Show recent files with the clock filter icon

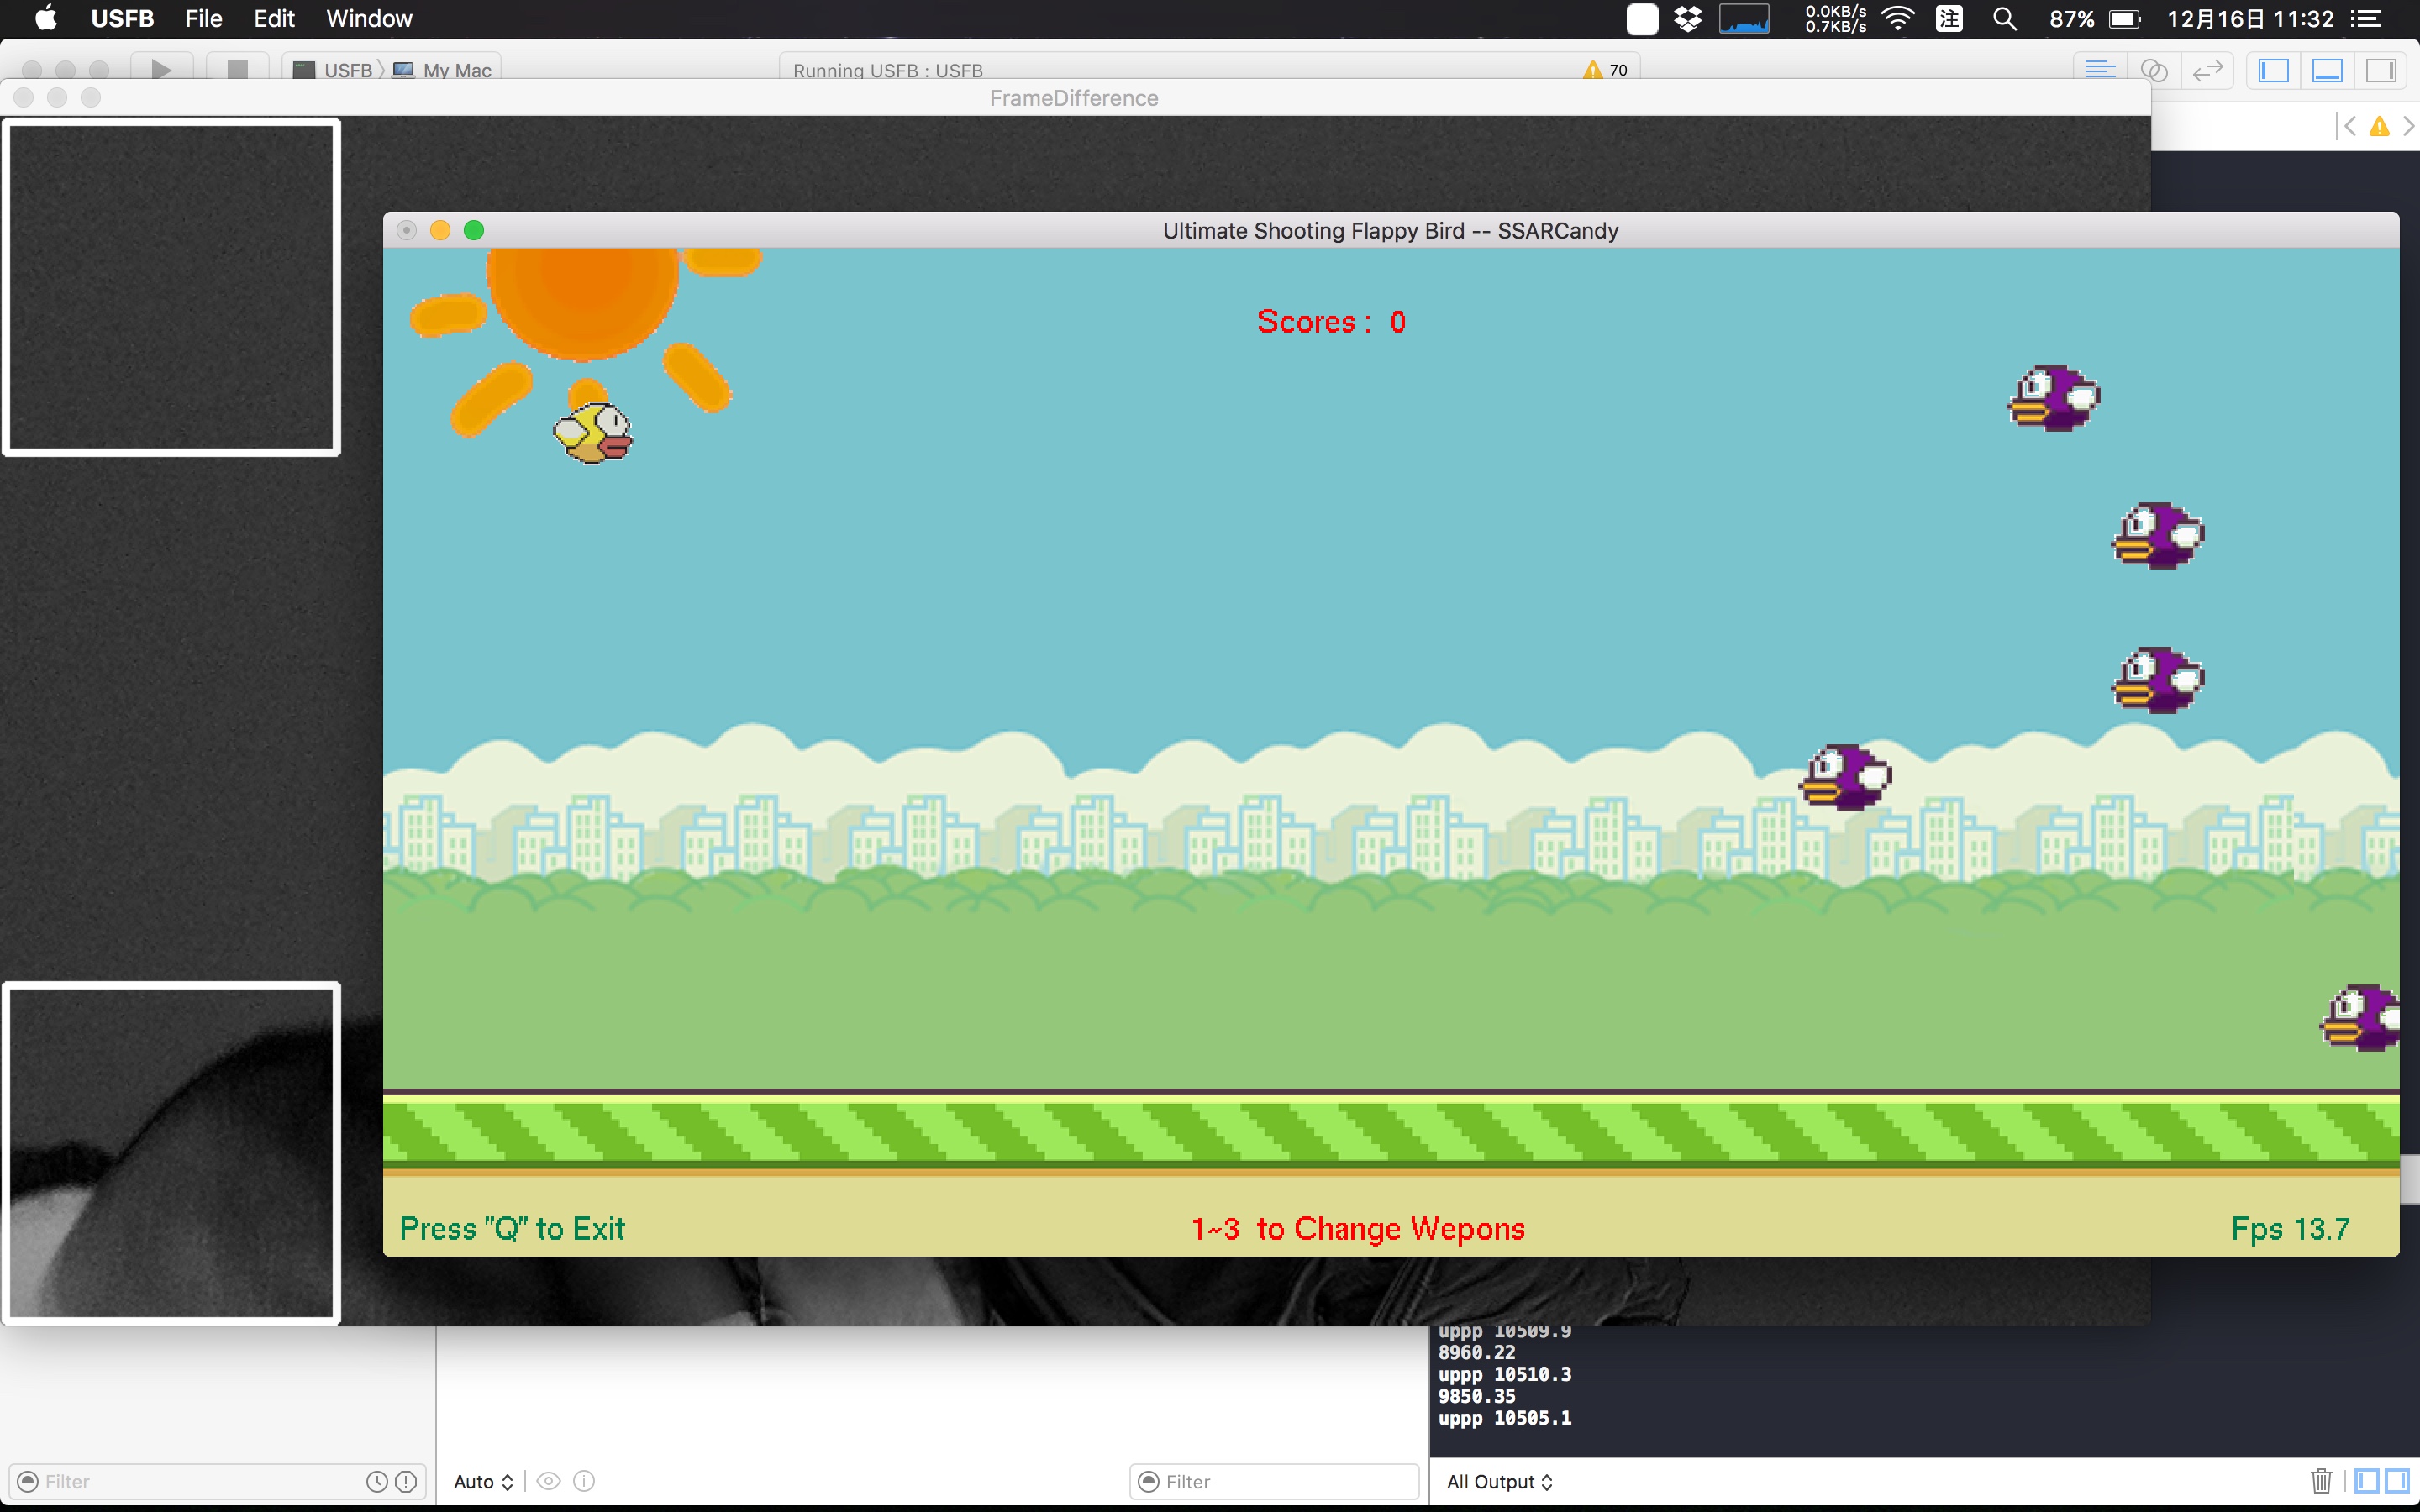[376, 1482]
